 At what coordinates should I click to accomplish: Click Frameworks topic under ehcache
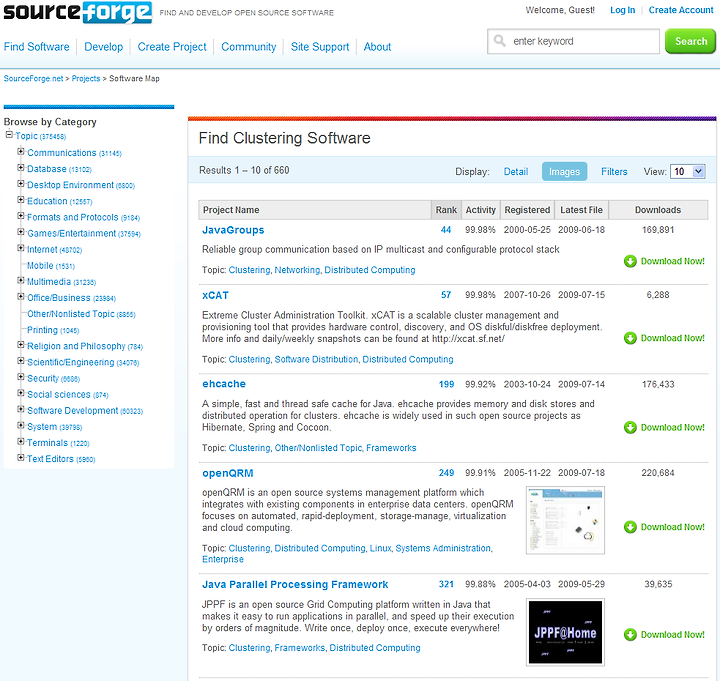click(391, 448)
